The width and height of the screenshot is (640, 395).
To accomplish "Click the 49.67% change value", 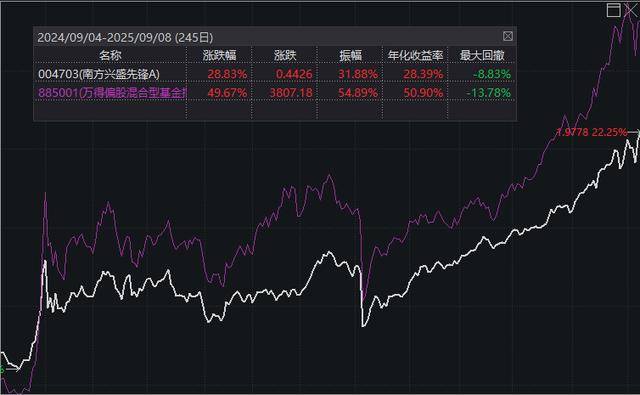I will pyautogui.click(x=227, y=93).
